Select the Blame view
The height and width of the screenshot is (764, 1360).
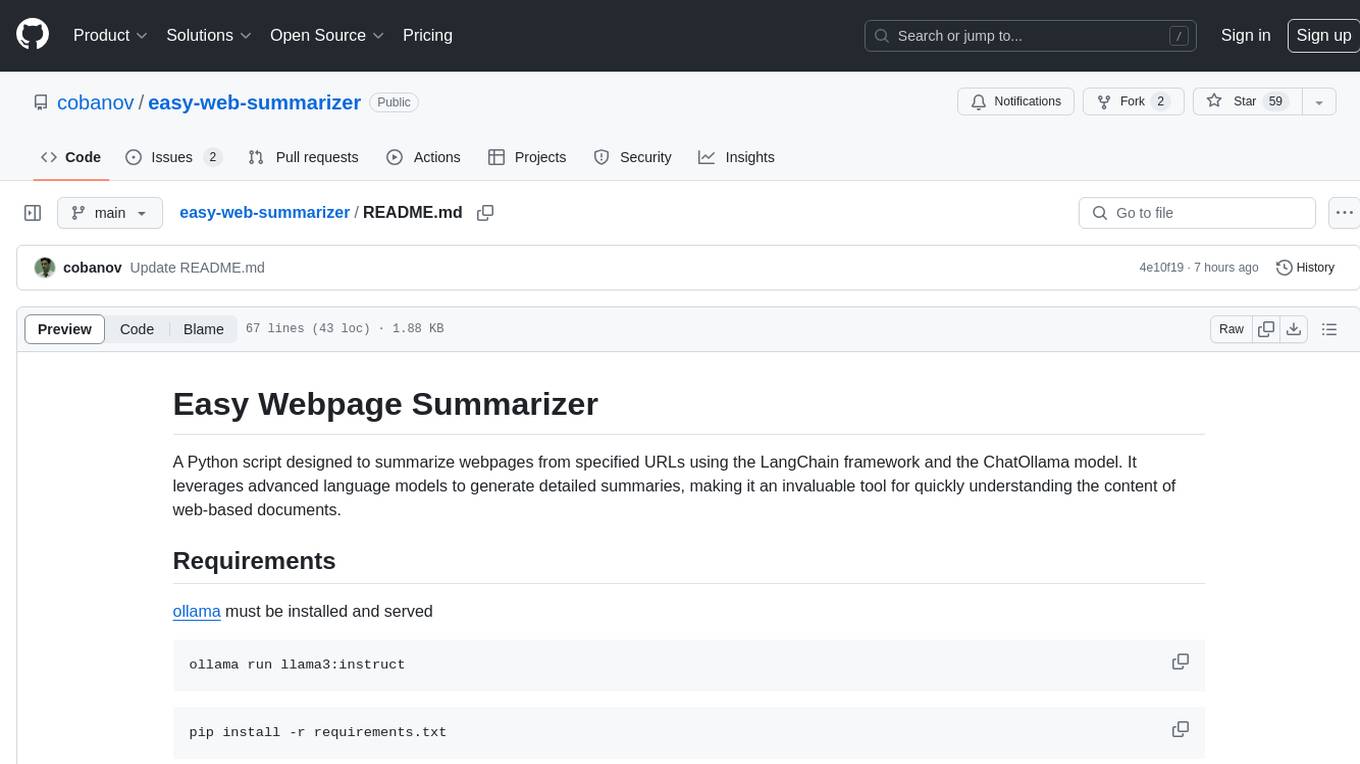(203, 329)
